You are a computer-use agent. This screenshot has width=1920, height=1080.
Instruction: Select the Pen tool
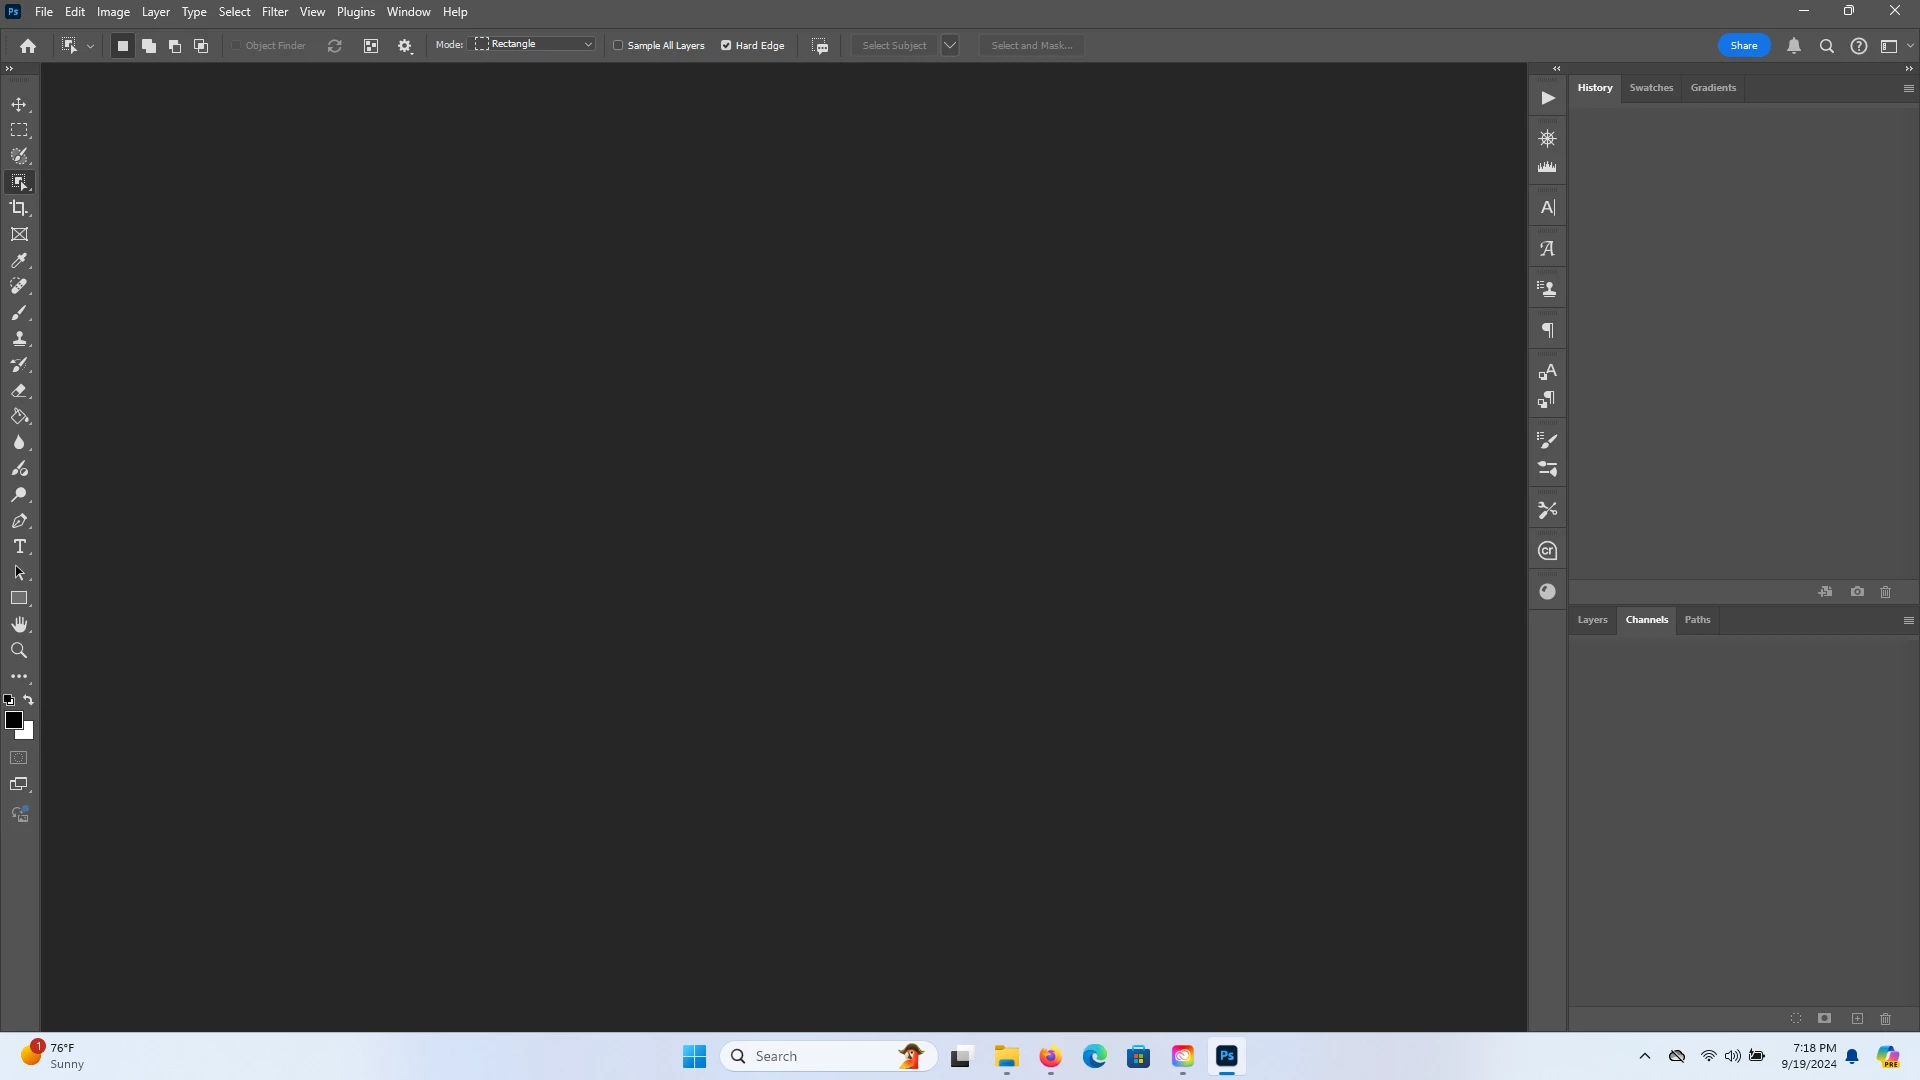pyautogui.click(x=19, y=521)
